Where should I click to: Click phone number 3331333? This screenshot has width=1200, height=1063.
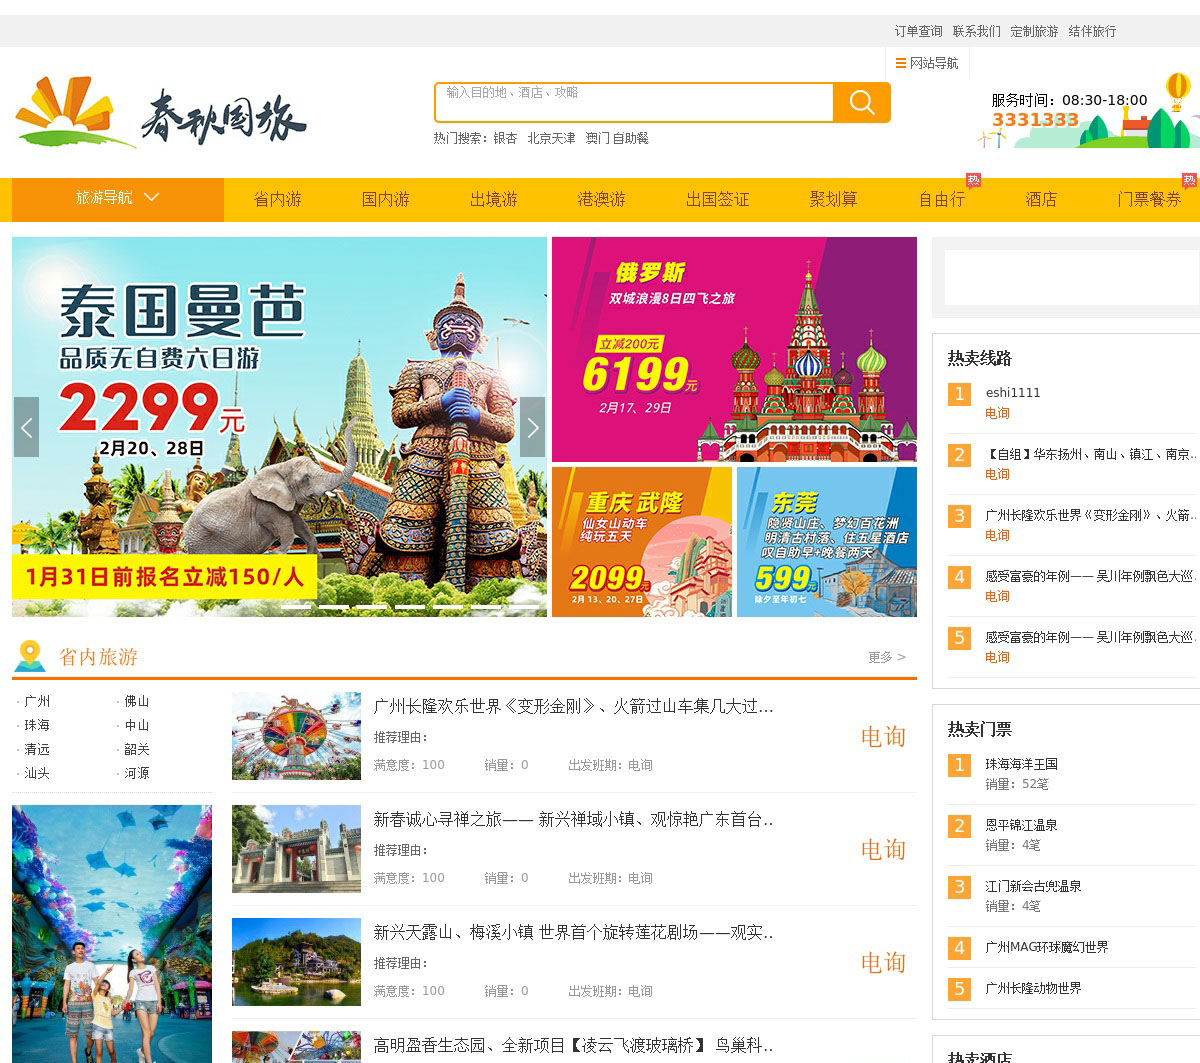click(1035, 120)
